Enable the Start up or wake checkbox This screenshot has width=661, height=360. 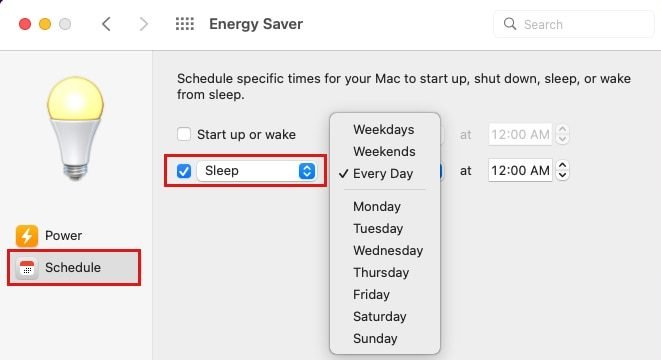point(184,134)
